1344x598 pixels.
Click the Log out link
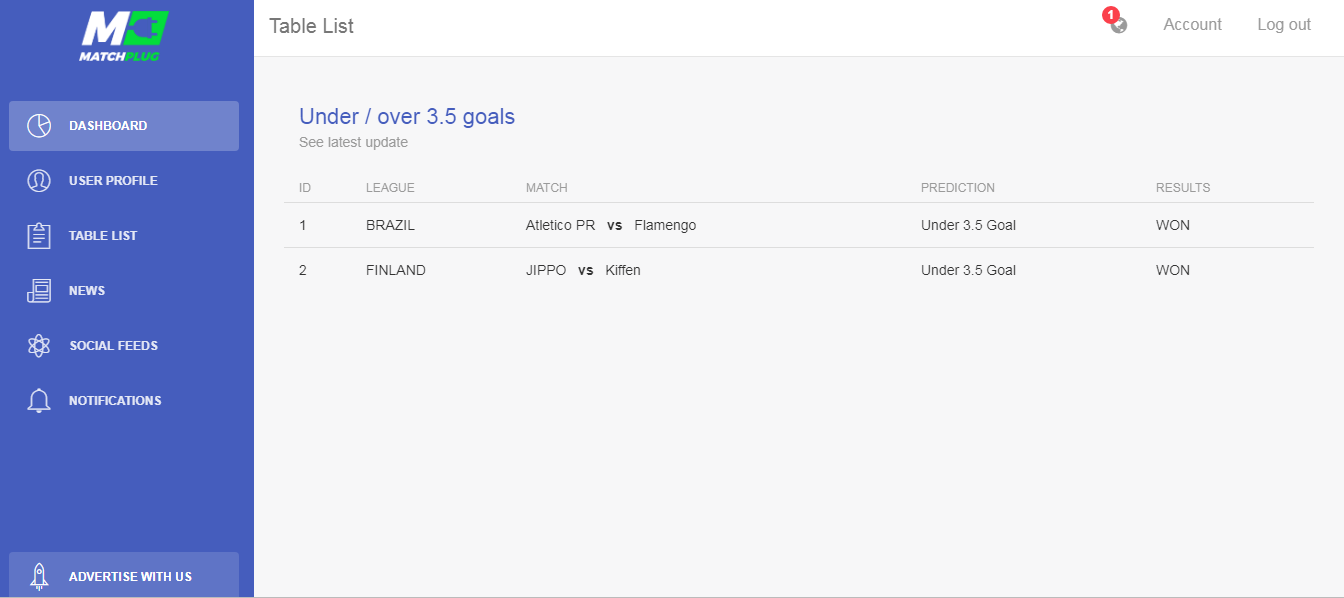coord(1283,25)
